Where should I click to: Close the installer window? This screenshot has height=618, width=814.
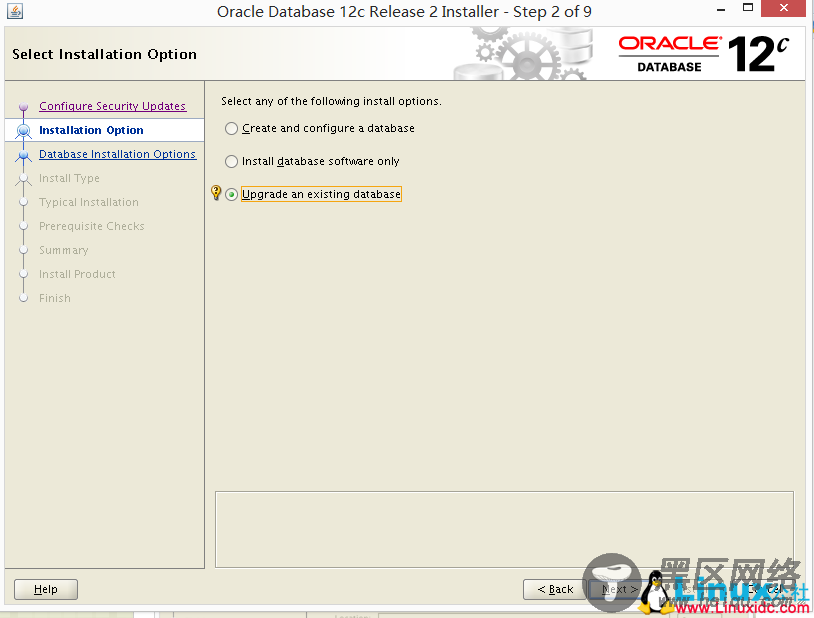[x=784, y=8]
